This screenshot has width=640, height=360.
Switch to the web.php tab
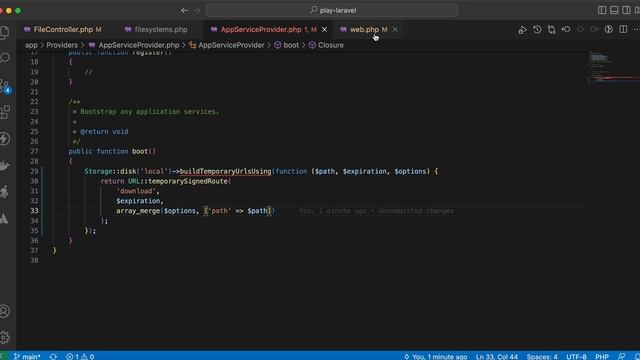(x=364, y=29)
